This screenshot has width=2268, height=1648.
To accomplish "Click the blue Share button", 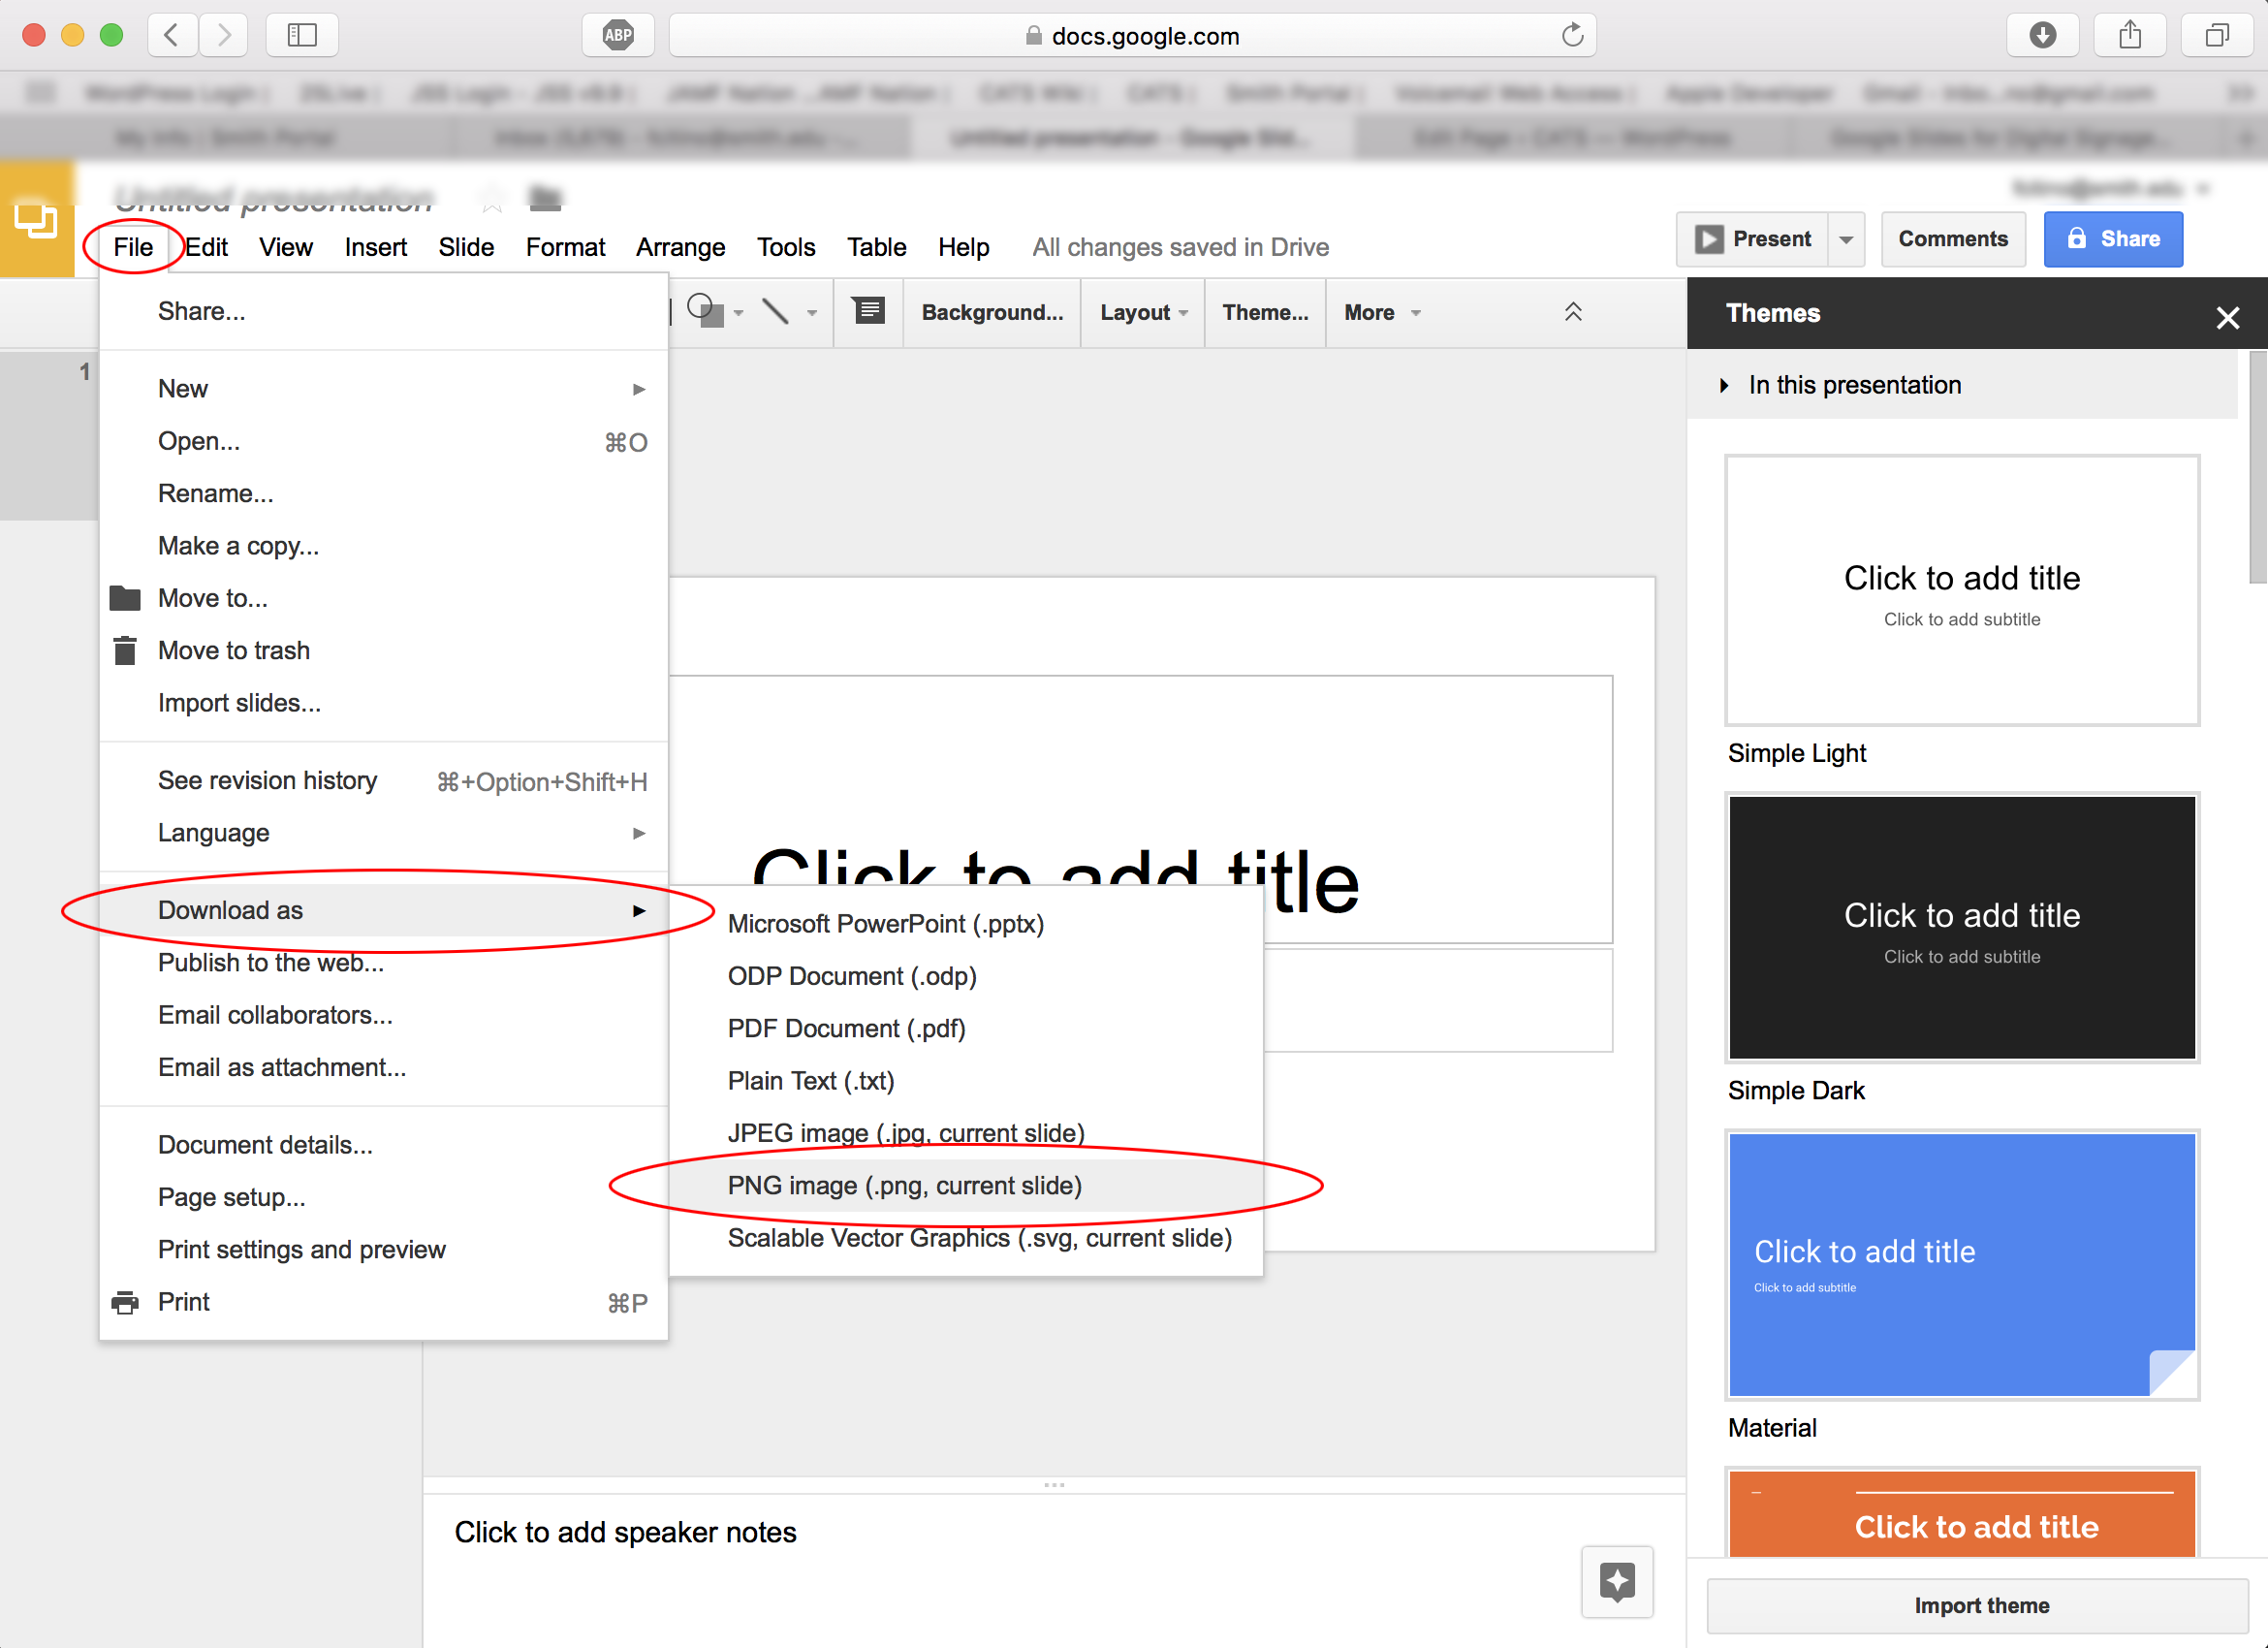I will 2113,239.
